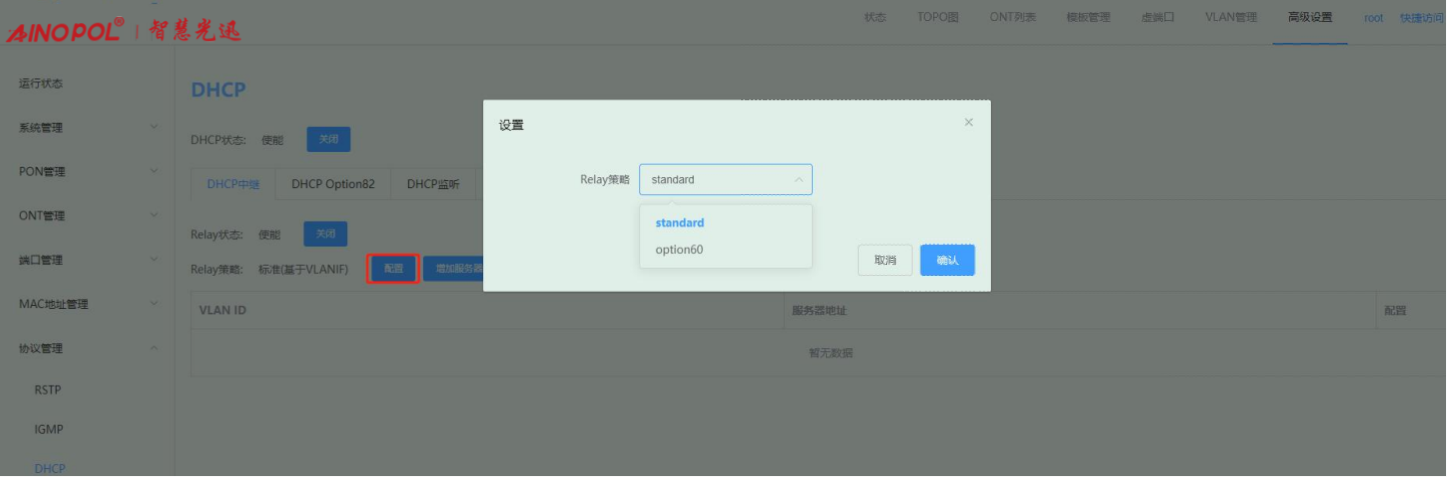
Task: Close the 设置 dialog with X icon
Action: pos(968,122)
